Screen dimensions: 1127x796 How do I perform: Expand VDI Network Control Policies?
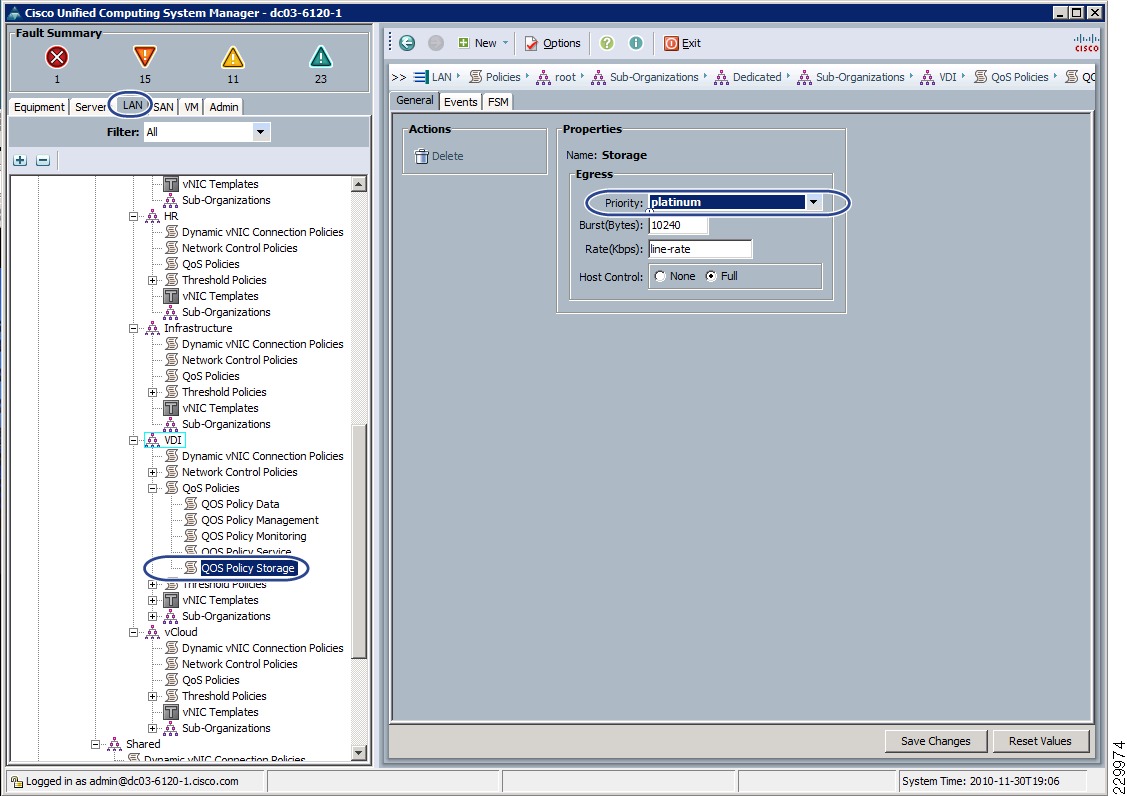(x=152, y=472)
